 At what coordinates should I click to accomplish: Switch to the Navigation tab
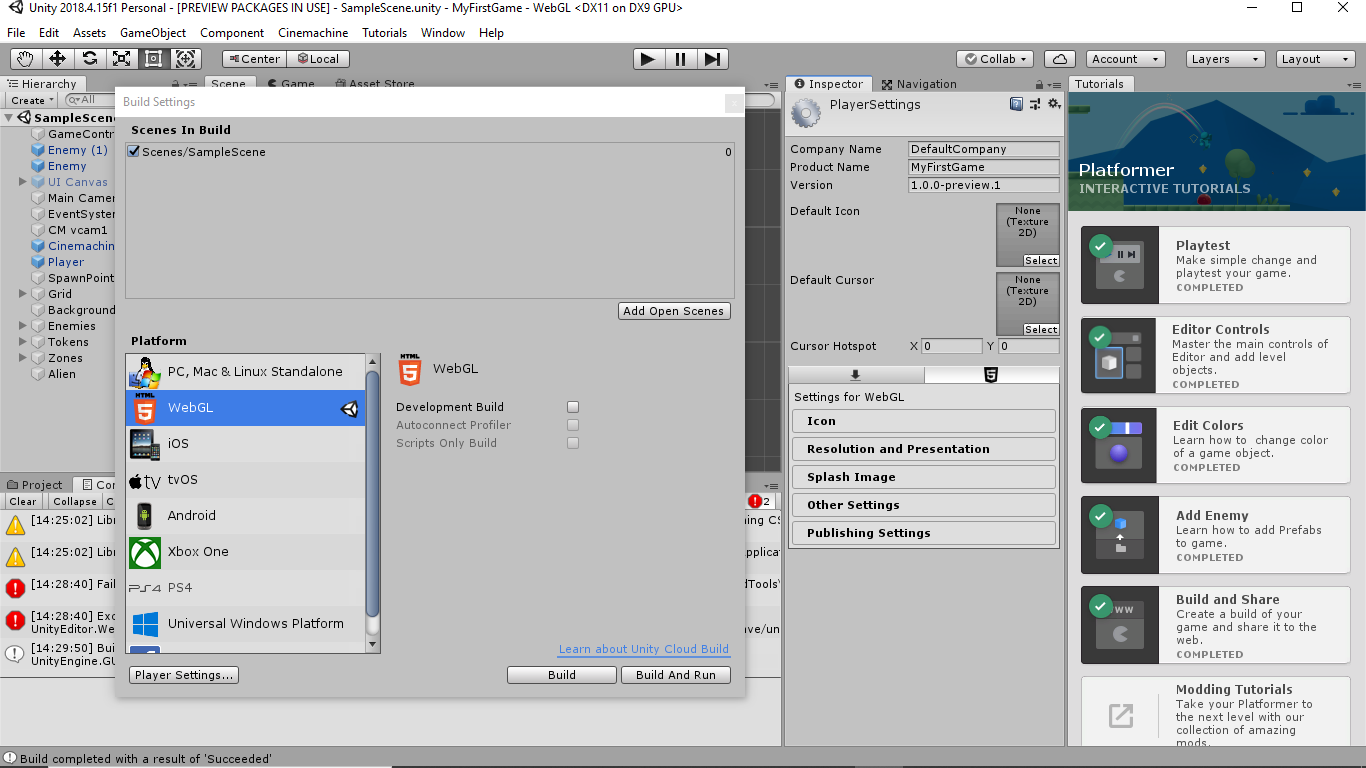[918, 84]
